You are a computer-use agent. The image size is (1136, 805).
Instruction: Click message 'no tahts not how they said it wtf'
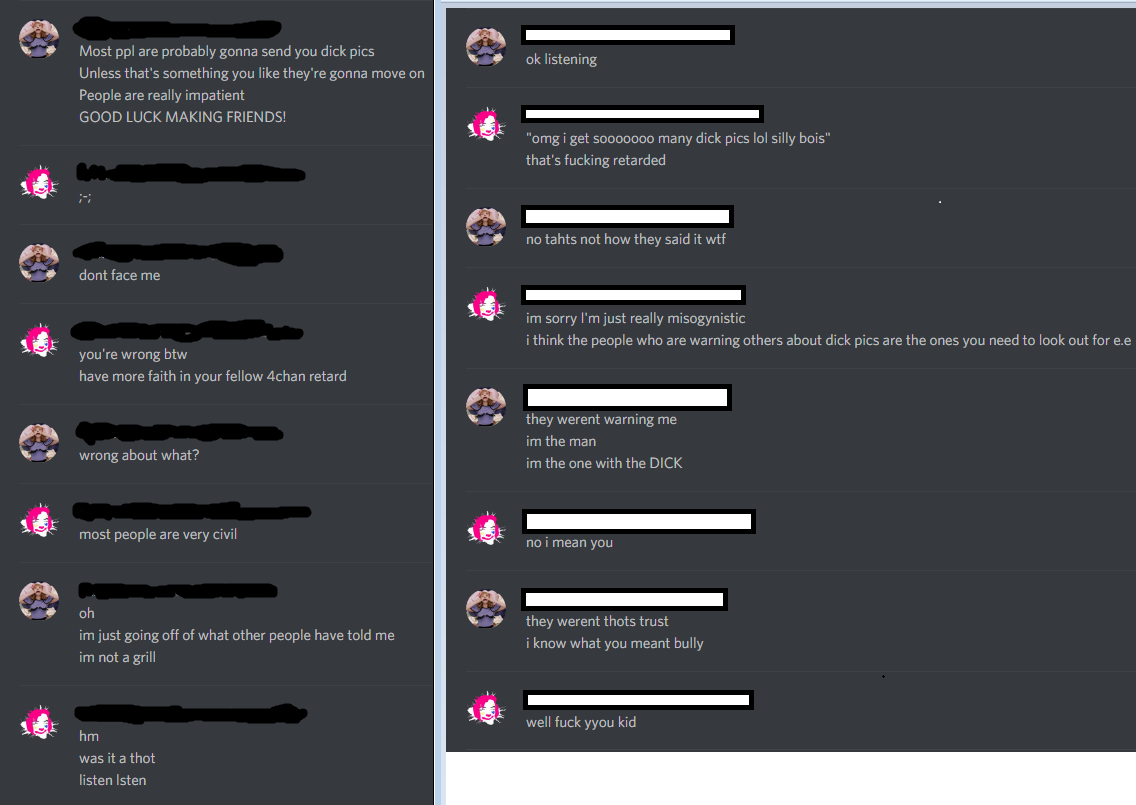pyautogui.click(x=626, y=239)
